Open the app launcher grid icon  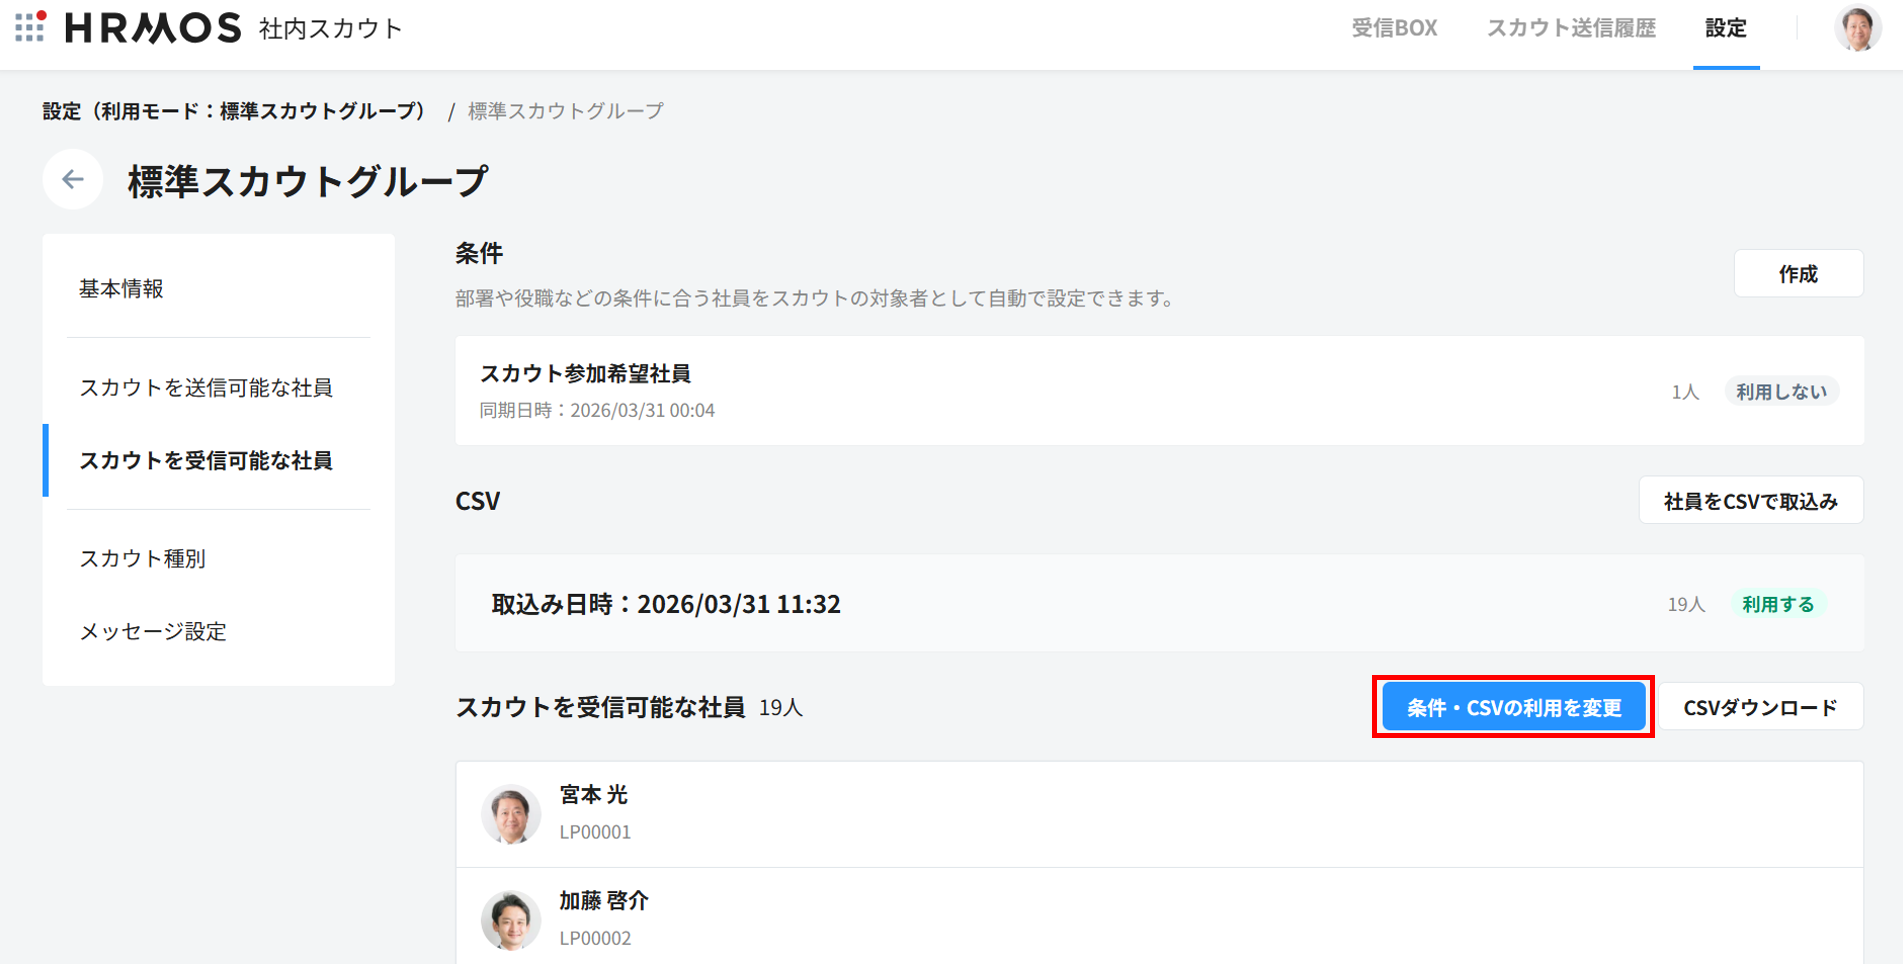[x=30, y=27]
